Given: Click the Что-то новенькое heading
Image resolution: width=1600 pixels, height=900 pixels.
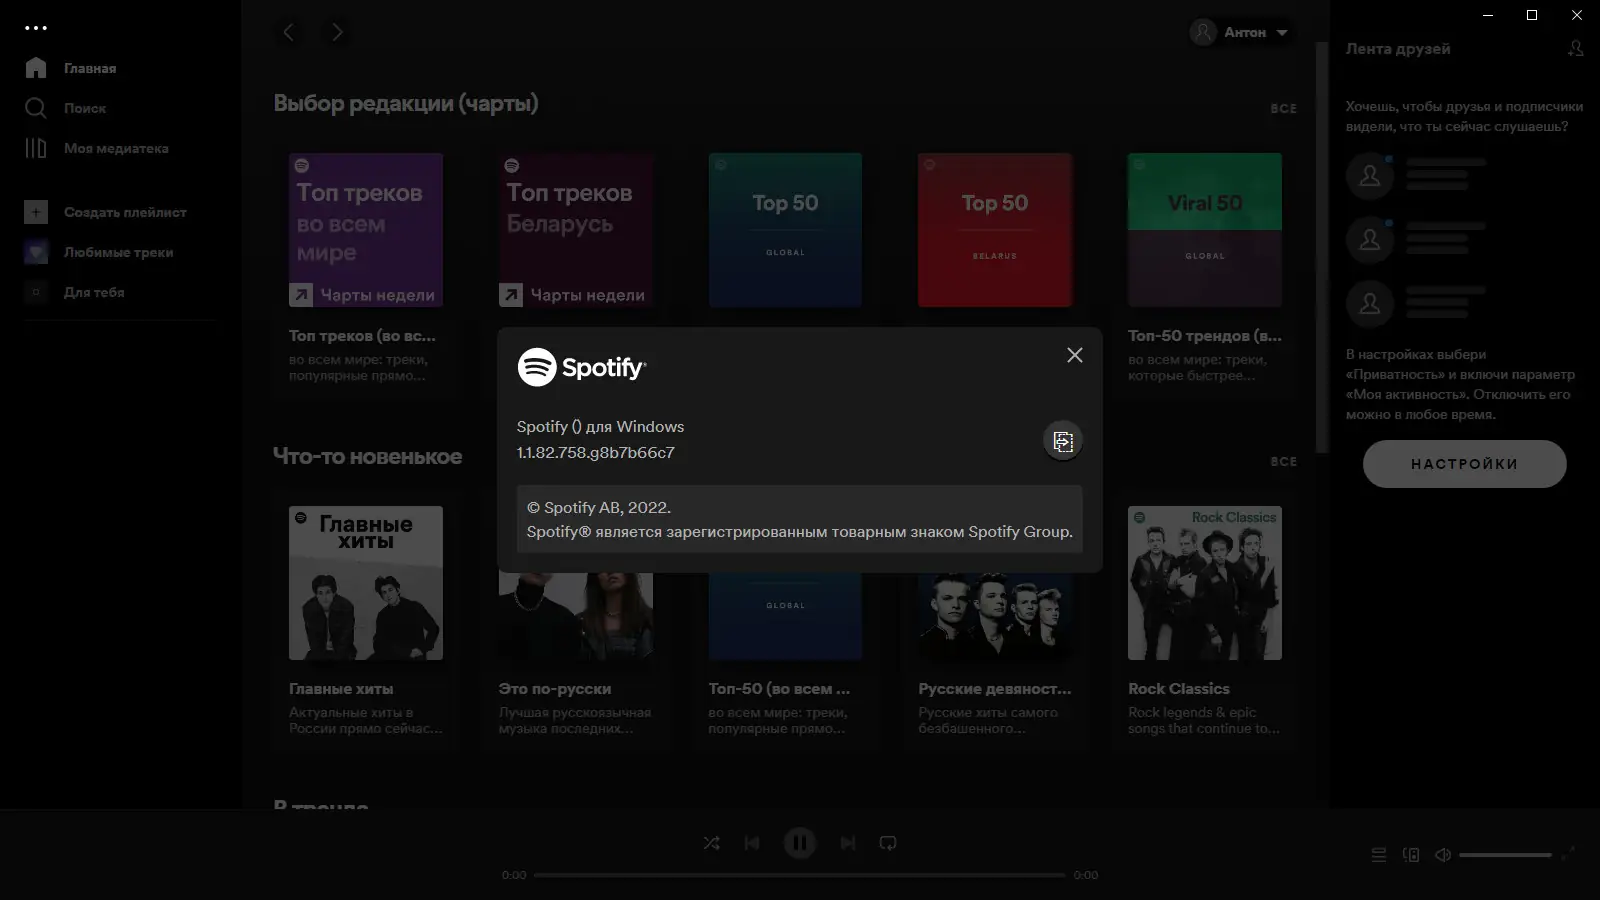Looking at the screenshot, I should tap(368, 457).
